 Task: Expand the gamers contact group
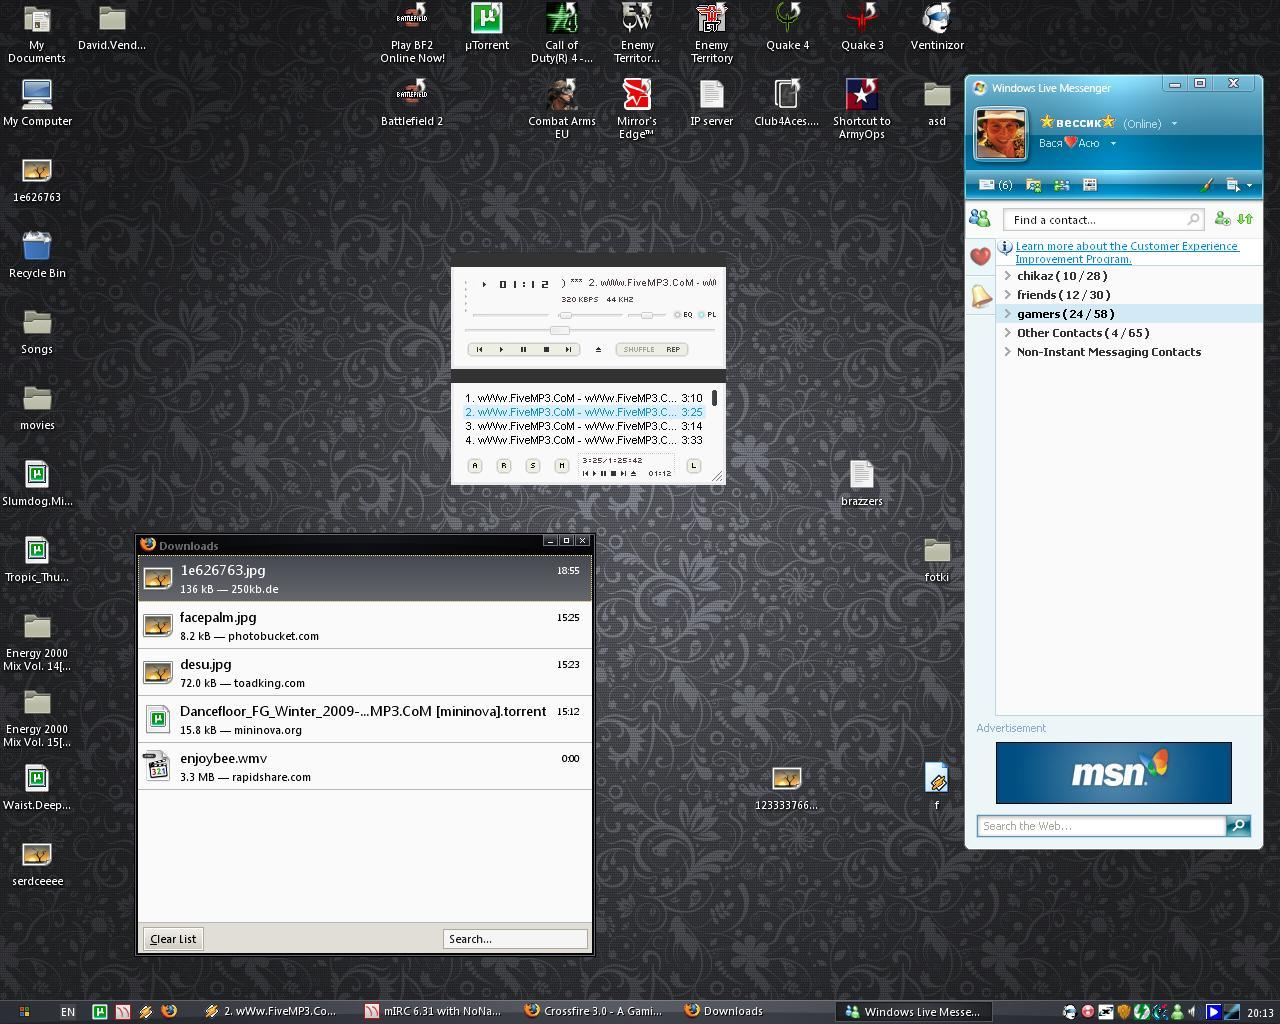coord(1008,314)
